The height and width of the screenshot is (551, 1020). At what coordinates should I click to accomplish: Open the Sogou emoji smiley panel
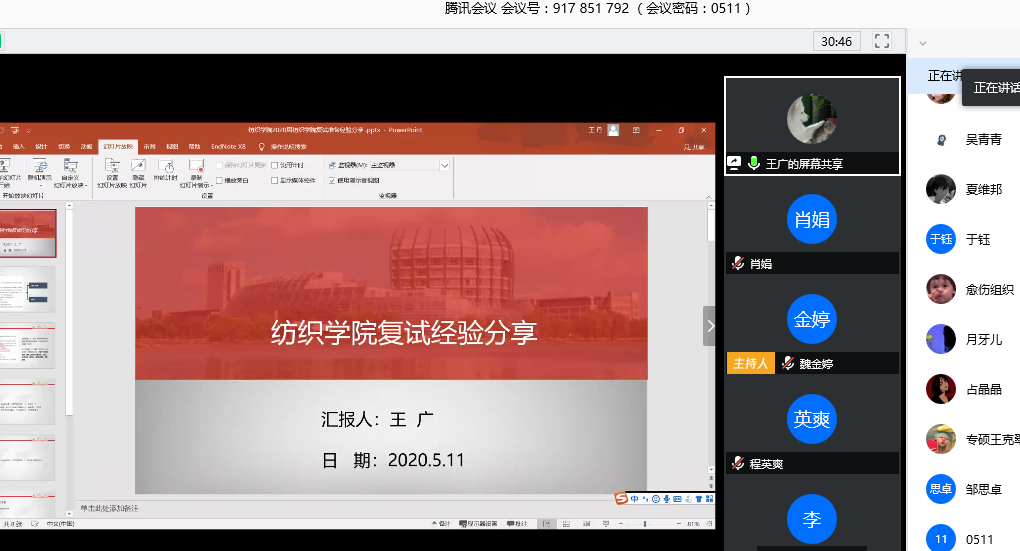point(655,499)
